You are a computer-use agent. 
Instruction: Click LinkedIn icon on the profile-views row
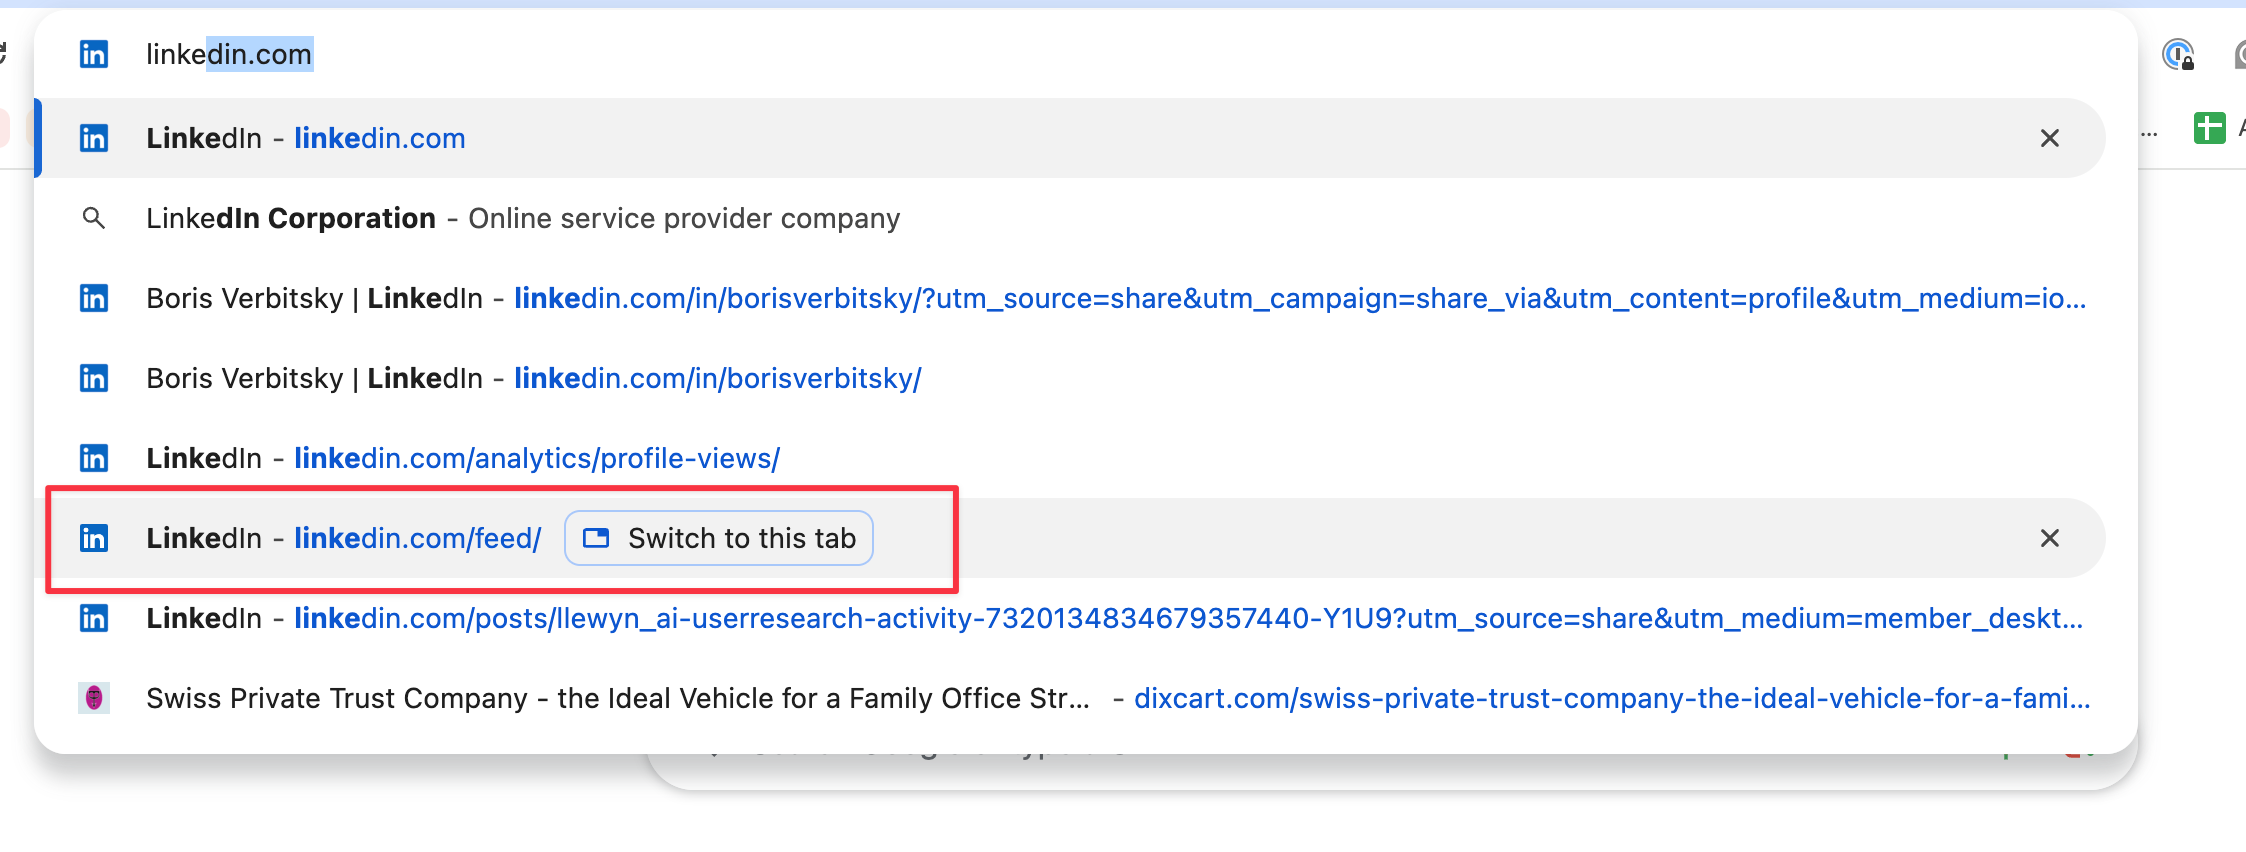pos(94,458)
